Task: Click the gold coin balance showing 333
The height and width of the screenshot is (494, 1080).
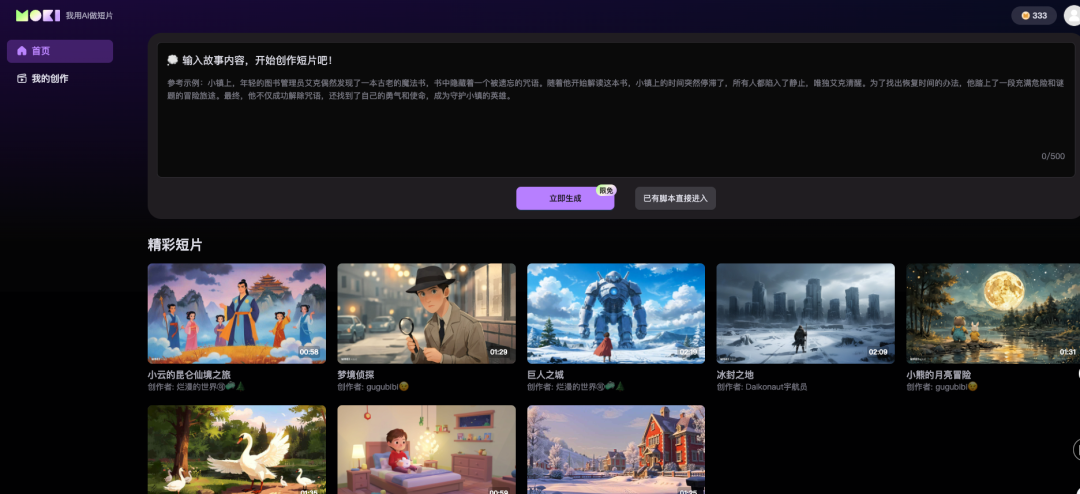Action: point(1034,15)
